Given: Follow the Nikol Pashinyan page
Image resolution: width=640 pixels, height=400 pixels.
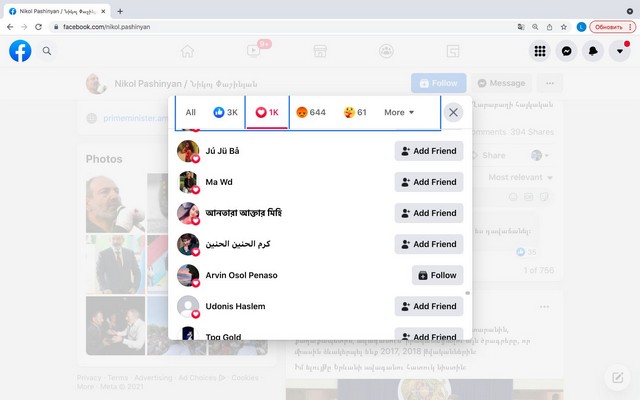Looking at the screenshot, I should [439, 83].
